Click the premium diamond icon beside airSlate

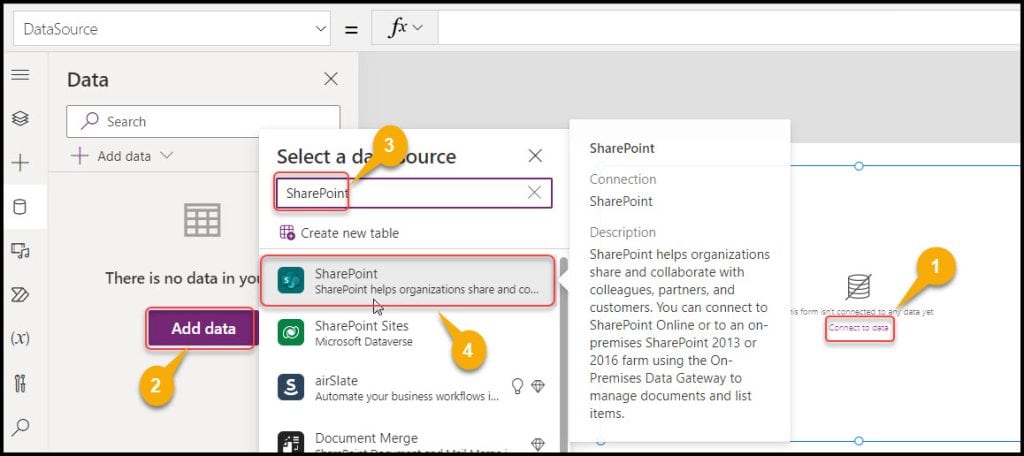coord(538,386)
